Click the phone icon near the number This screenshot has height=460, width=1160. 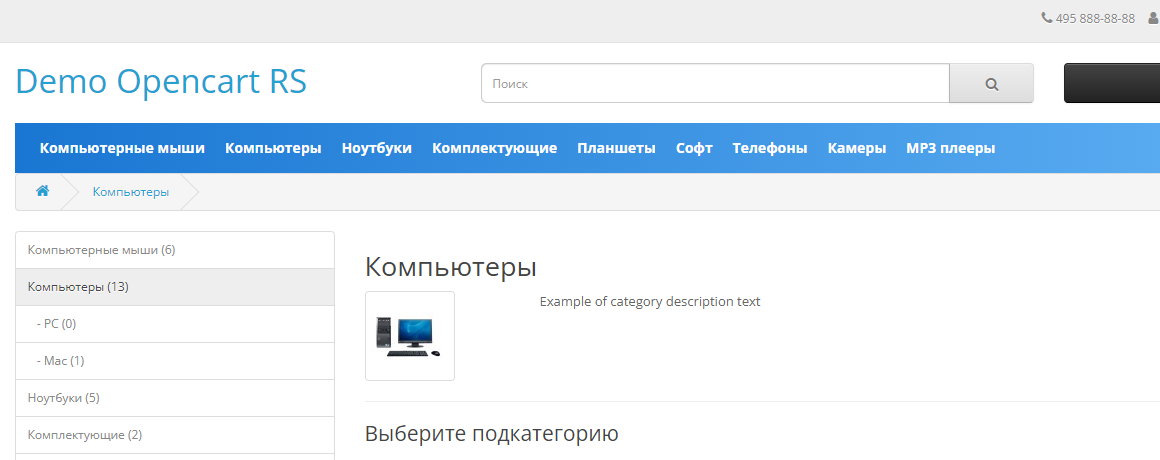point(1046,18)
